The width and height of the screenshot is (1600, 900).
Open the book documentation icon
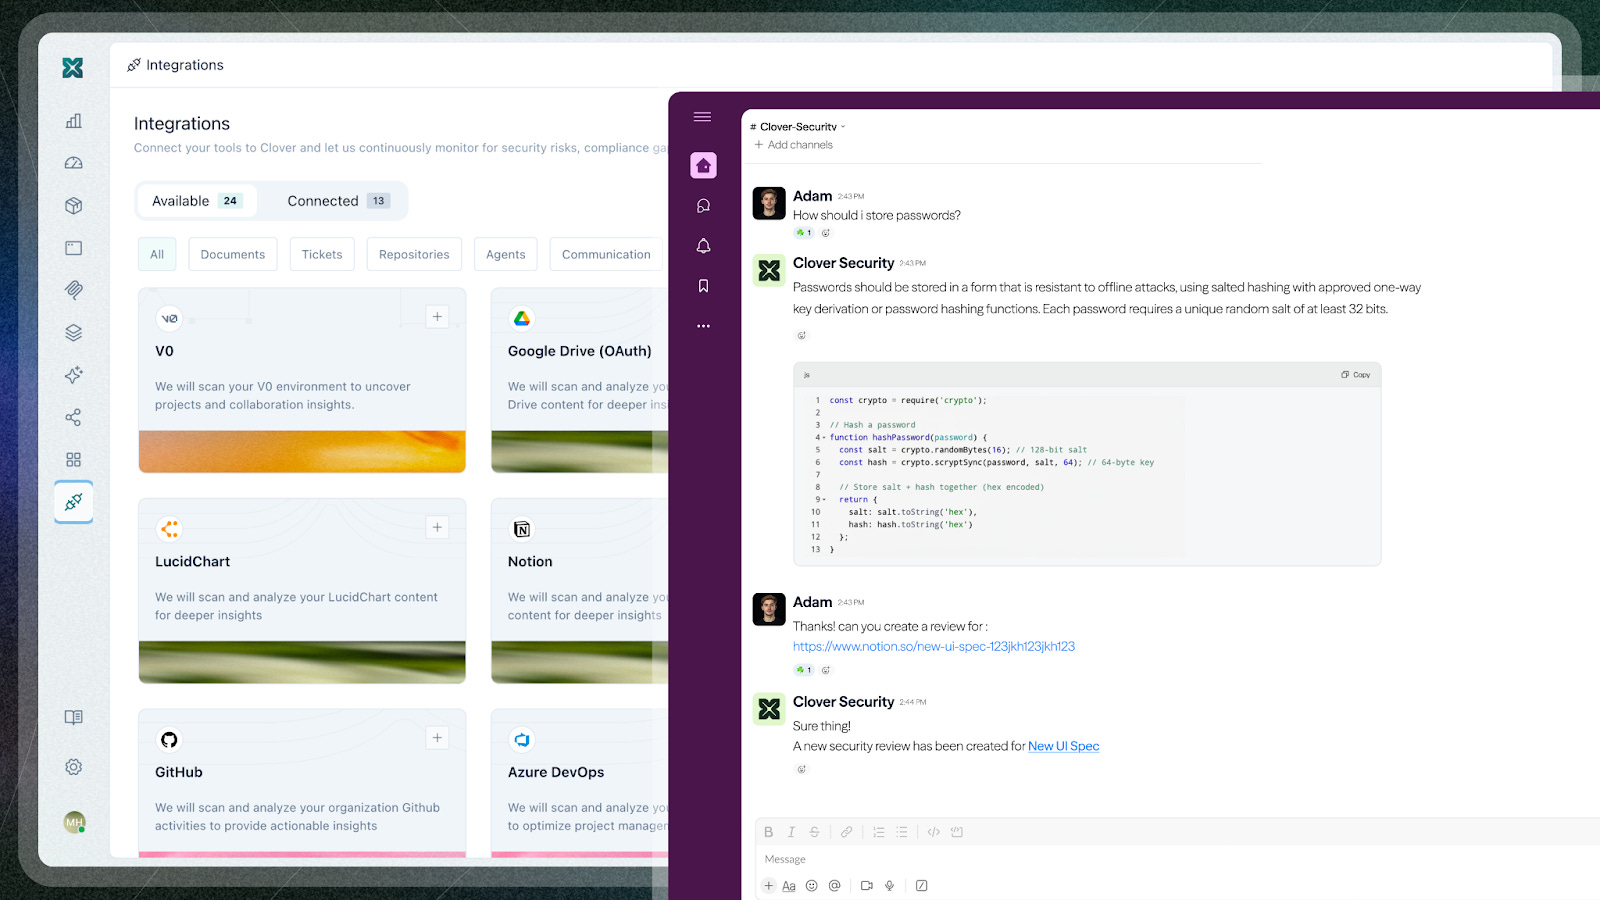click(x=73, y=717)
